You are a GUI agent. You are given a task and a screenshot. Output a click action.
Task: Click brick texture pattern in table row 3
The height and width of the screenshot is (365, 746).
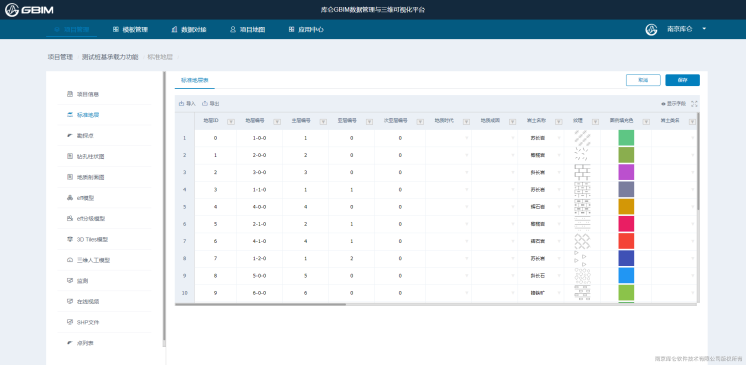582,172
